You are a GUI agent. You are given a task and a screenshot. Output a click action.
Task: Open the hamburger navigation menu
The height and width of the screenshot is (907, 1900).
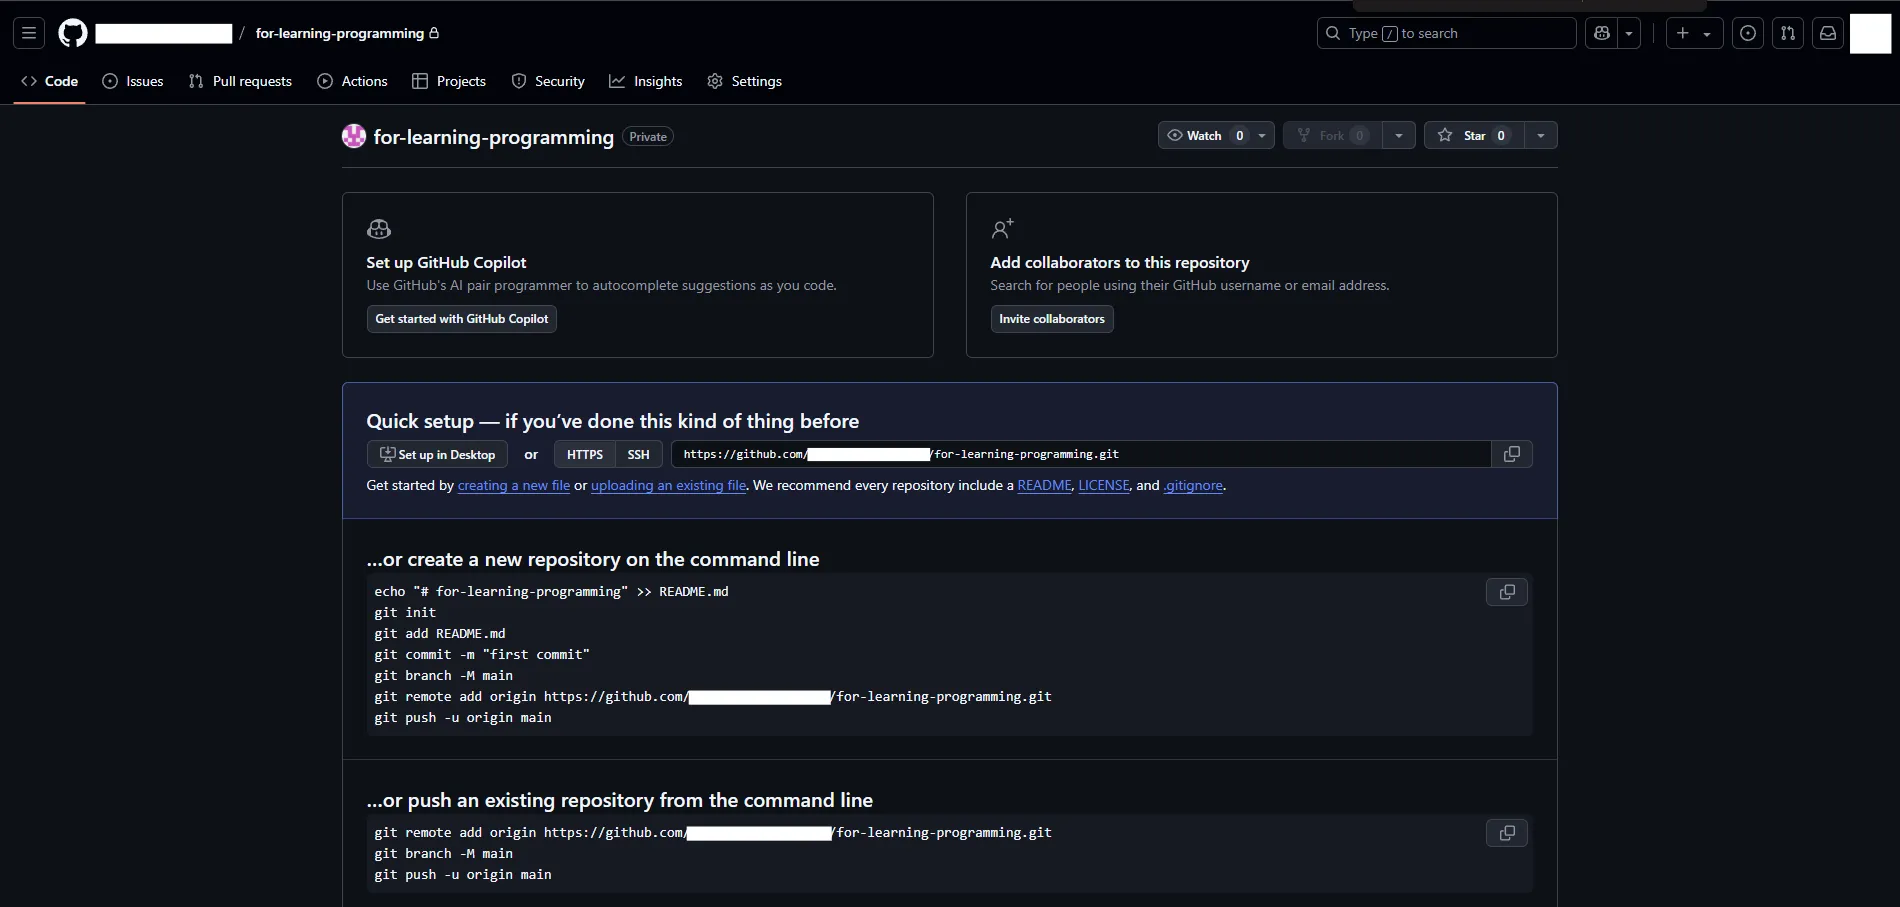pos(29,33)
